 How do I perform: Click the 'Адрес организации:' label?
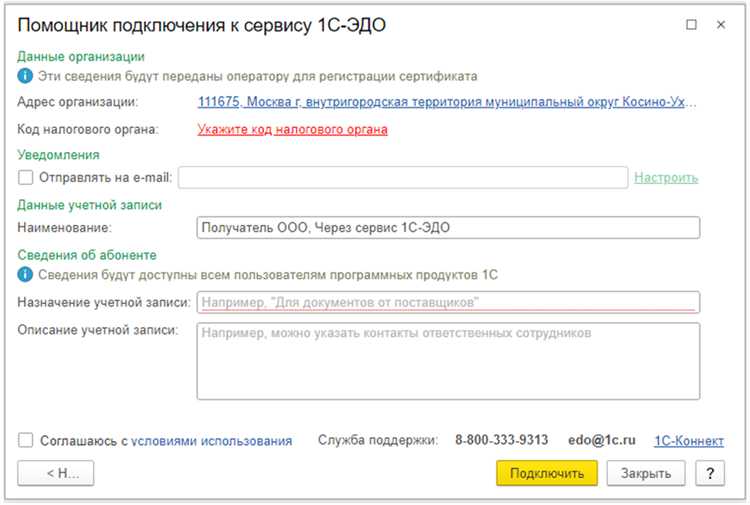point(77,102)
